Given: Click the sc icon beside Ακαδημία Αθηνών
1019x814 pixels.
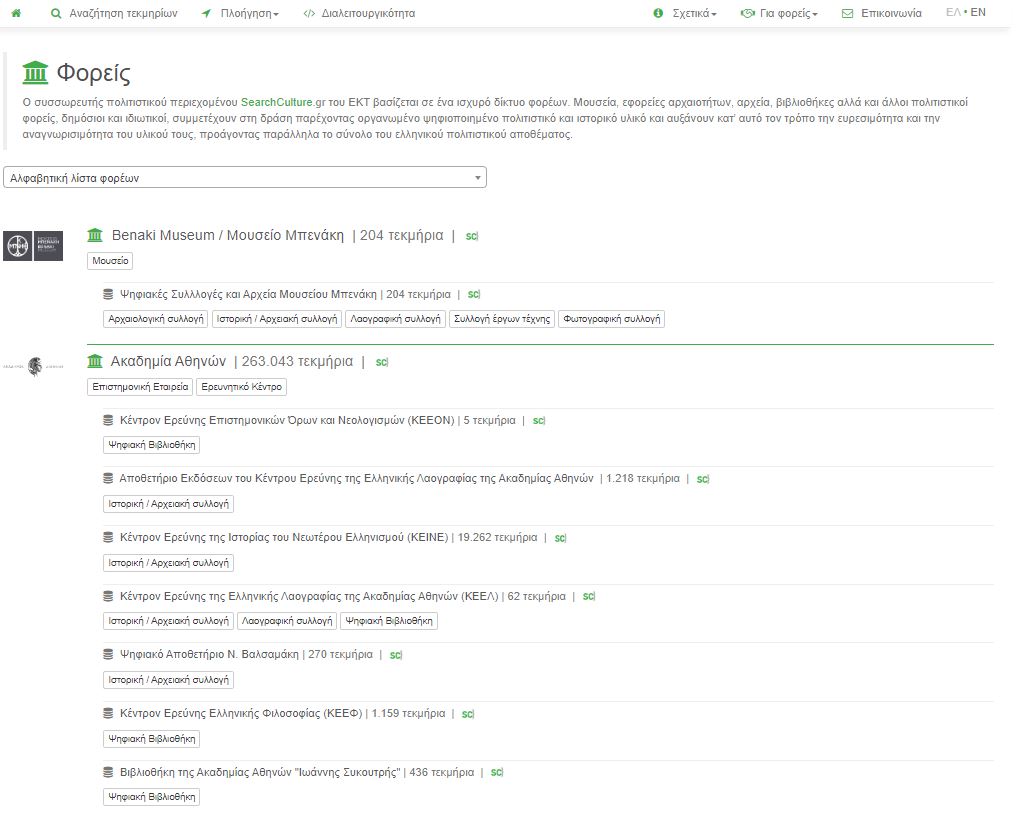Looking at the screenshot, I should click(x=382, y=362).
